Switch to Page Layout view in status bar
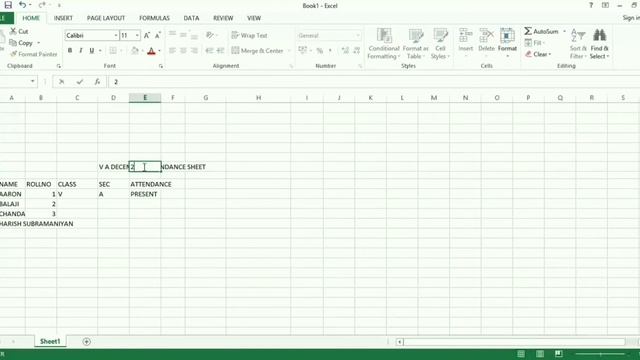The height and width of the screenshot is (360, 640). coord(540,354)
